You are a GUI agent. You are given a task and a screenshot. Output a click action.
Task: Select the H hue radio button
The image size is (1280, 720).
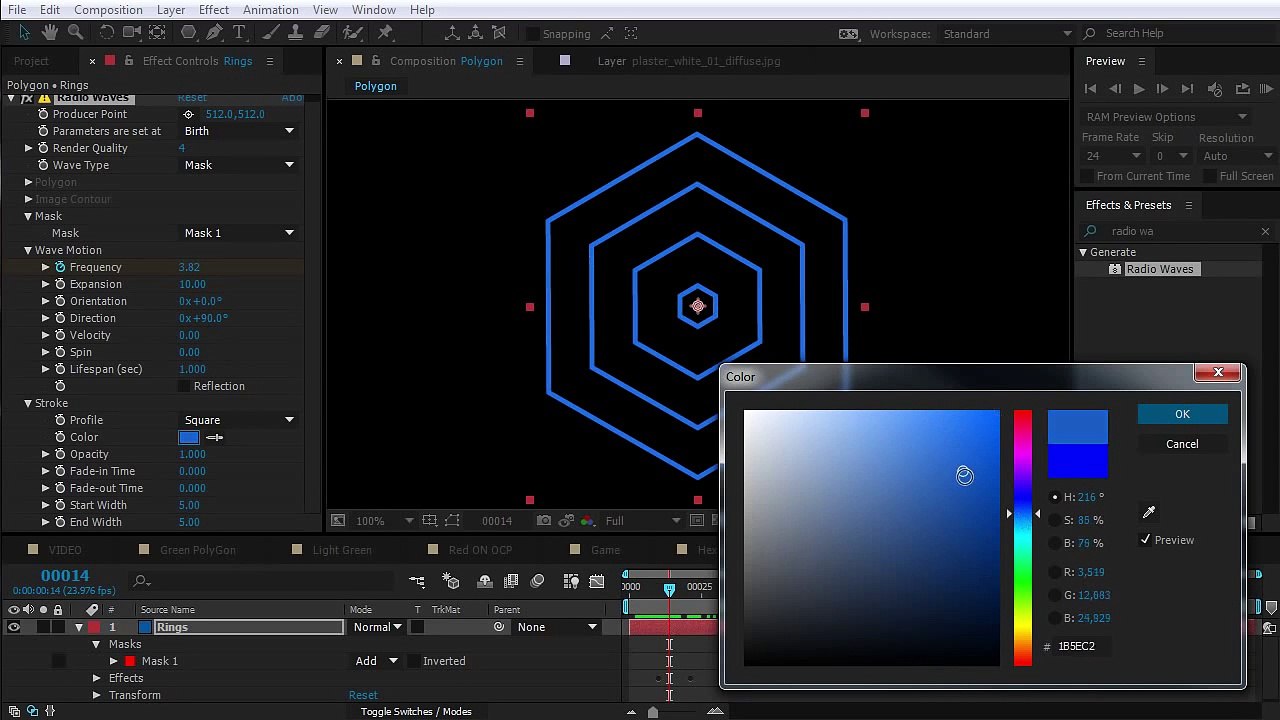click(1055, 497)
